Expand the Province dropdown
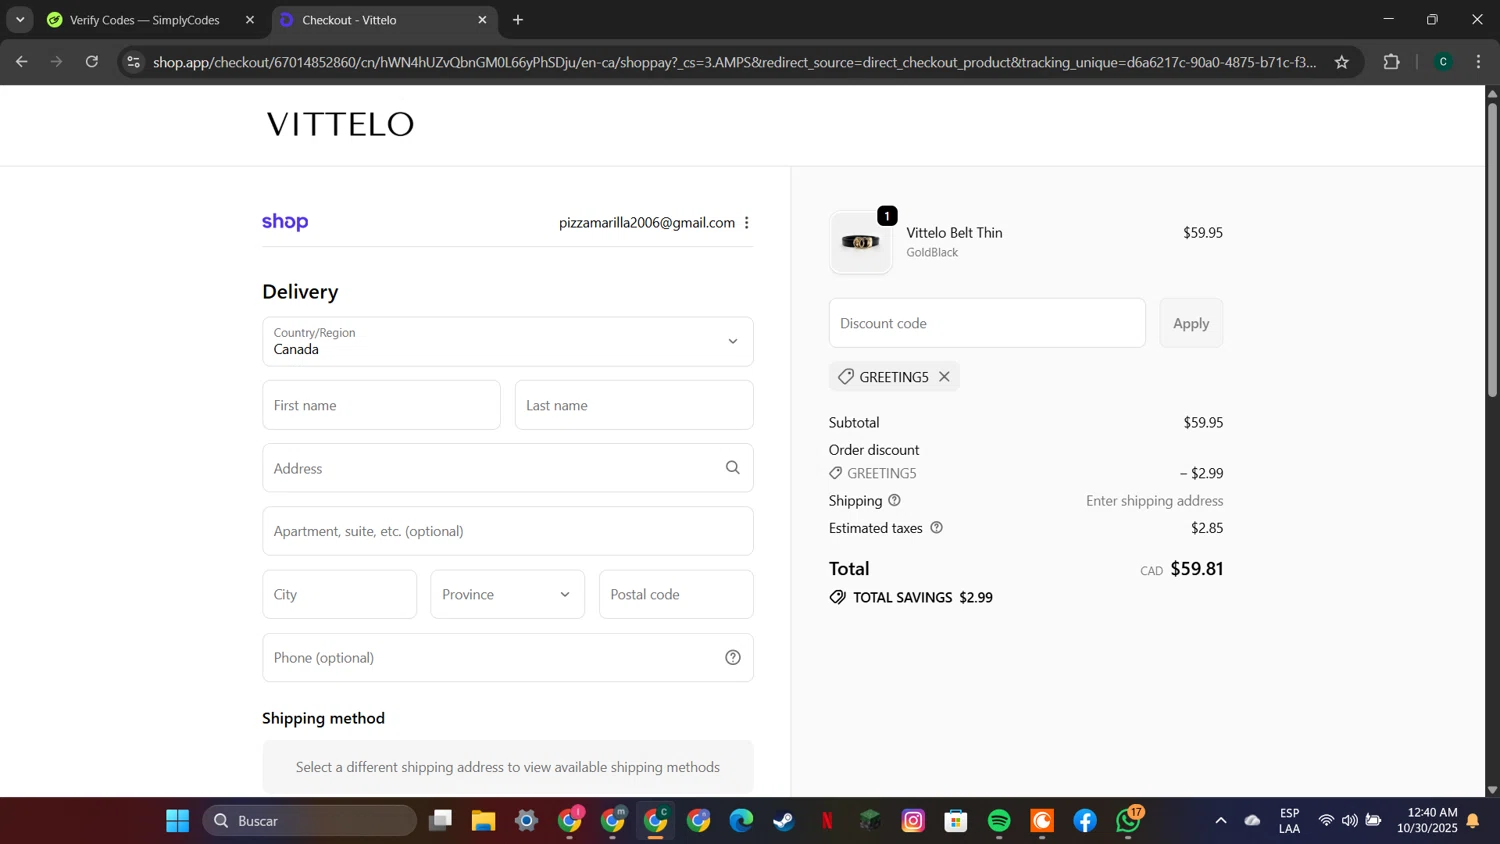This screenshot has height=844, width=1500. coord(508,594)
